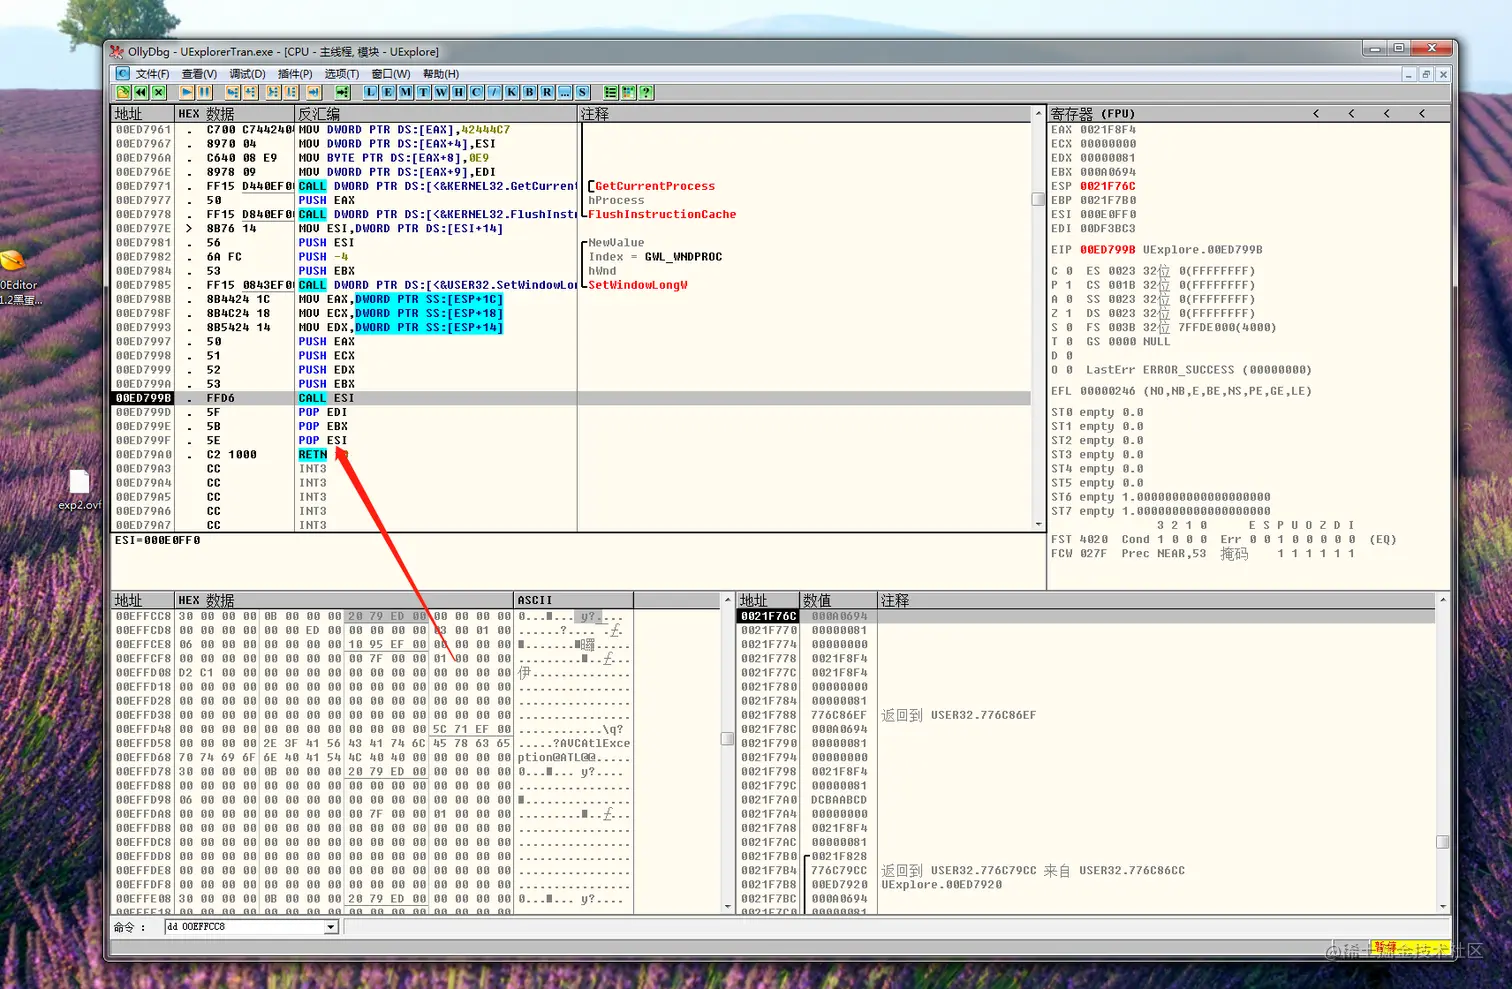Open Run trace with the ellipsis button
This screenshot has width=1512, height=989.
pos(564,92)
